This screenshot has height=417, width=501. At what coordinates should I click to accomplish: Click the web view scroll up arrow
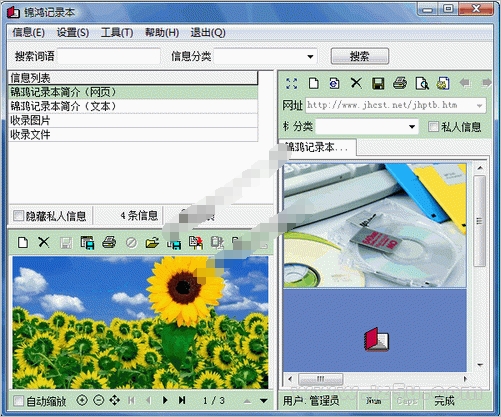pos(480,168)
